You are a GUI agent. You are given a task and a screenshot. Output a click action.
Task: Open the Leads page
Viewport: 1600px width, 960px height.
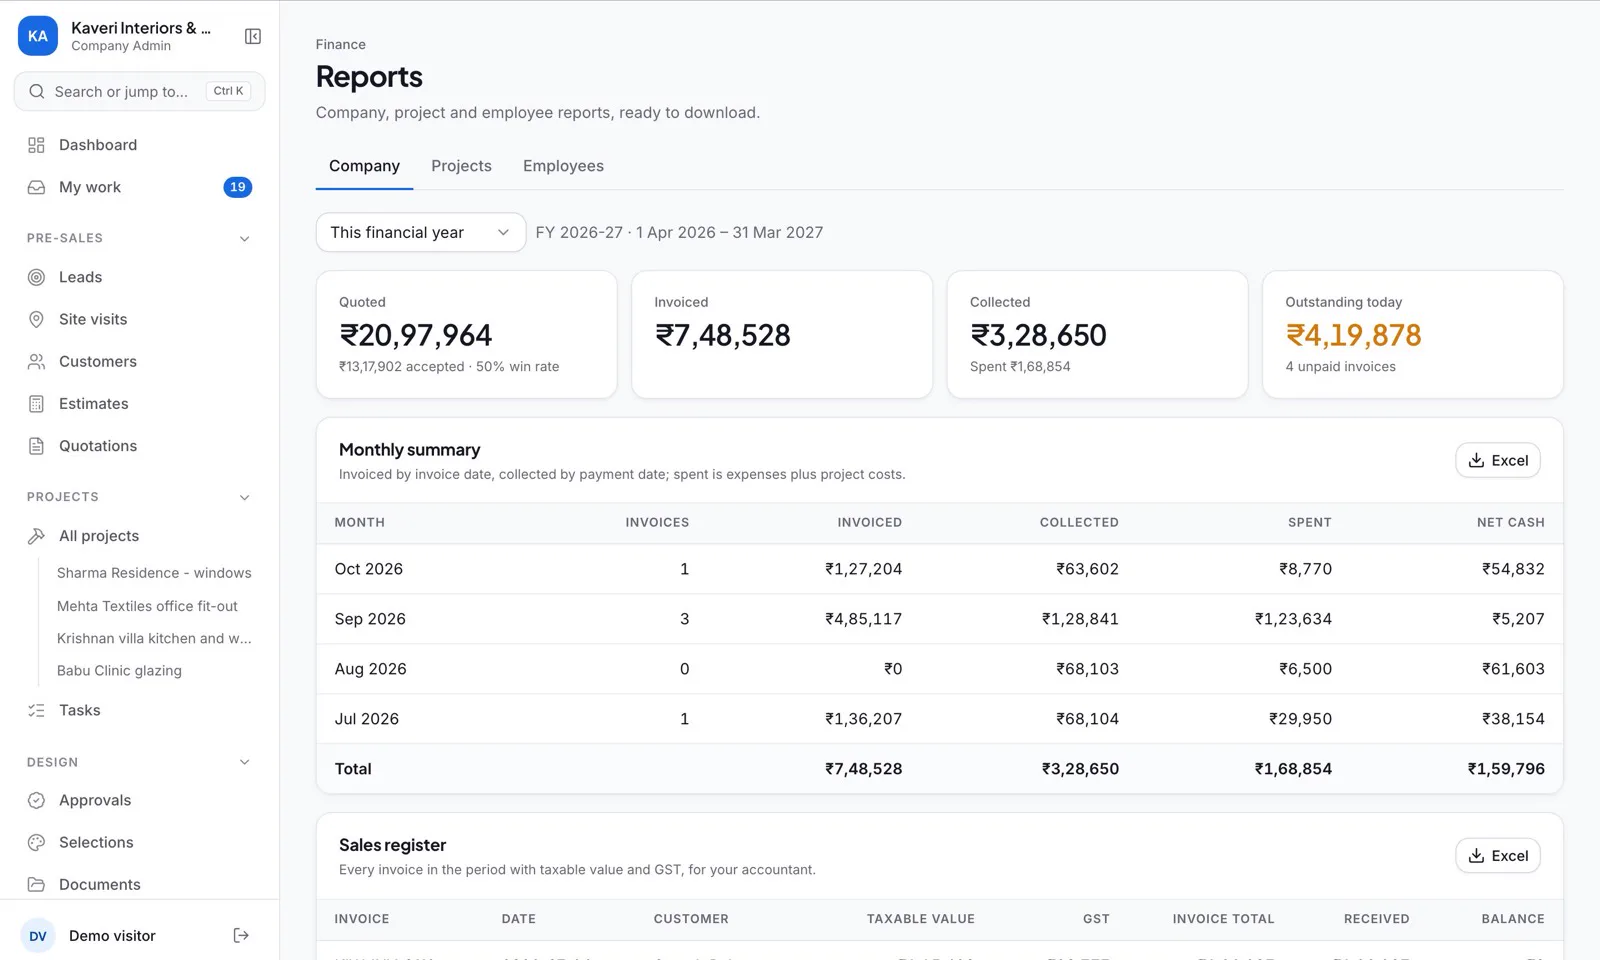click(x=80, y=277)
